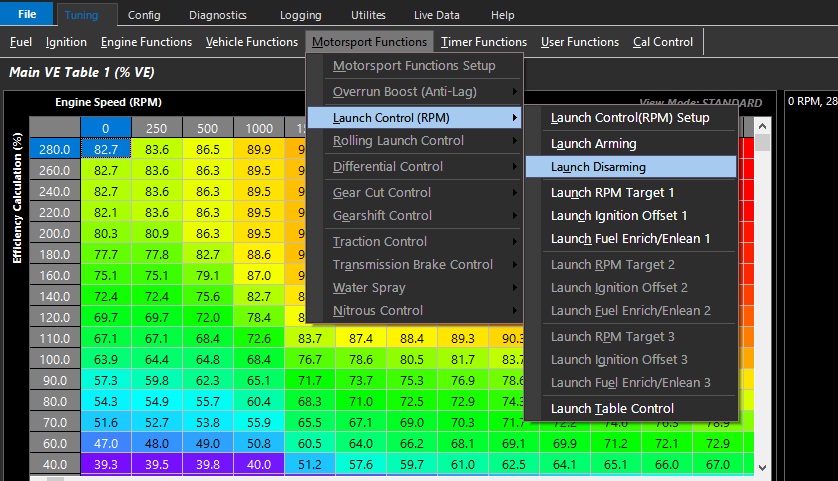This screenshot has height=481, width=838.
Task: Open the Fuel menu
Action: tap(21, 42)
